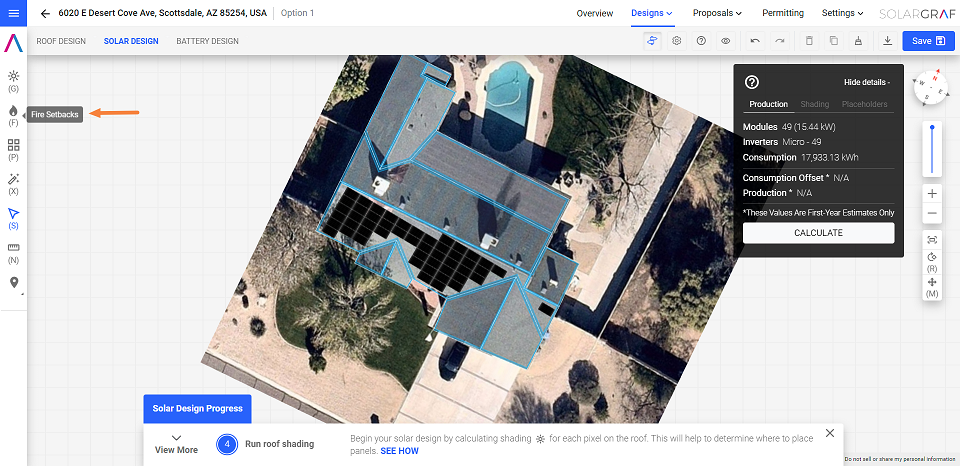The image size is (960, 466).
Task: Hide details in the production panel
Action: [866, 82]
